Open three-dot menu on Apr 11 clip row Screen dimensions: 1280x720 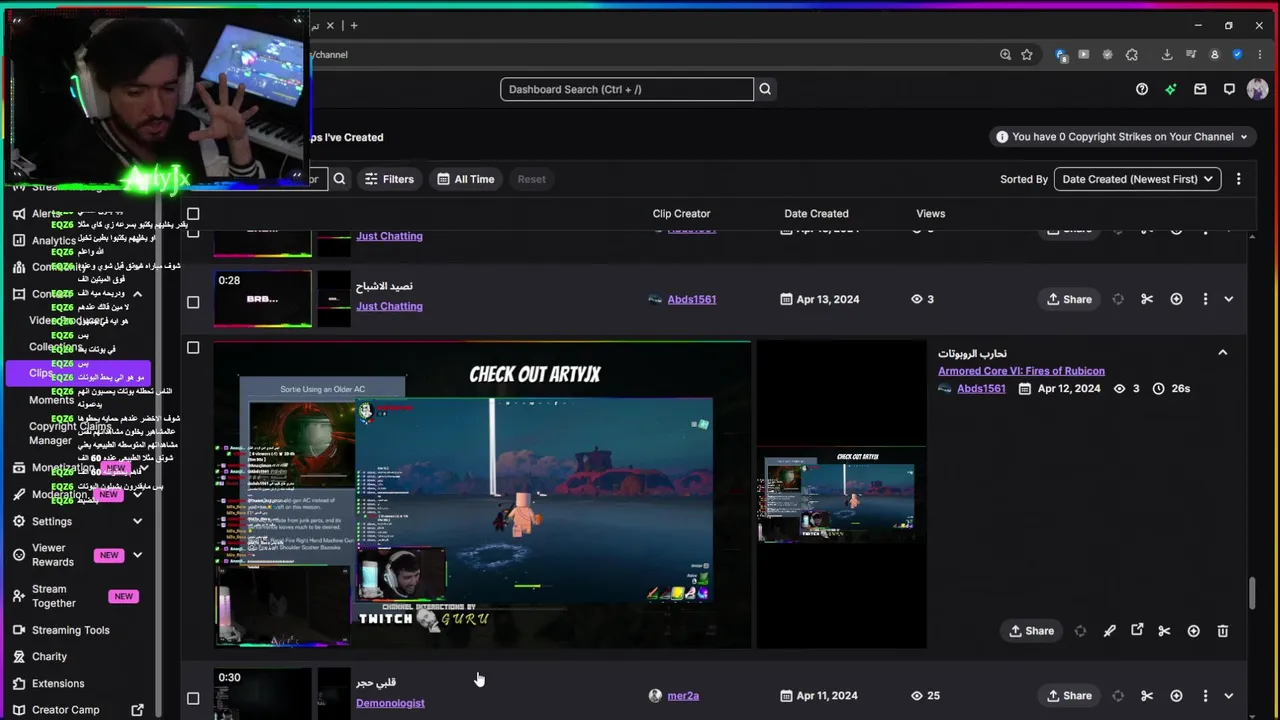1205,695
